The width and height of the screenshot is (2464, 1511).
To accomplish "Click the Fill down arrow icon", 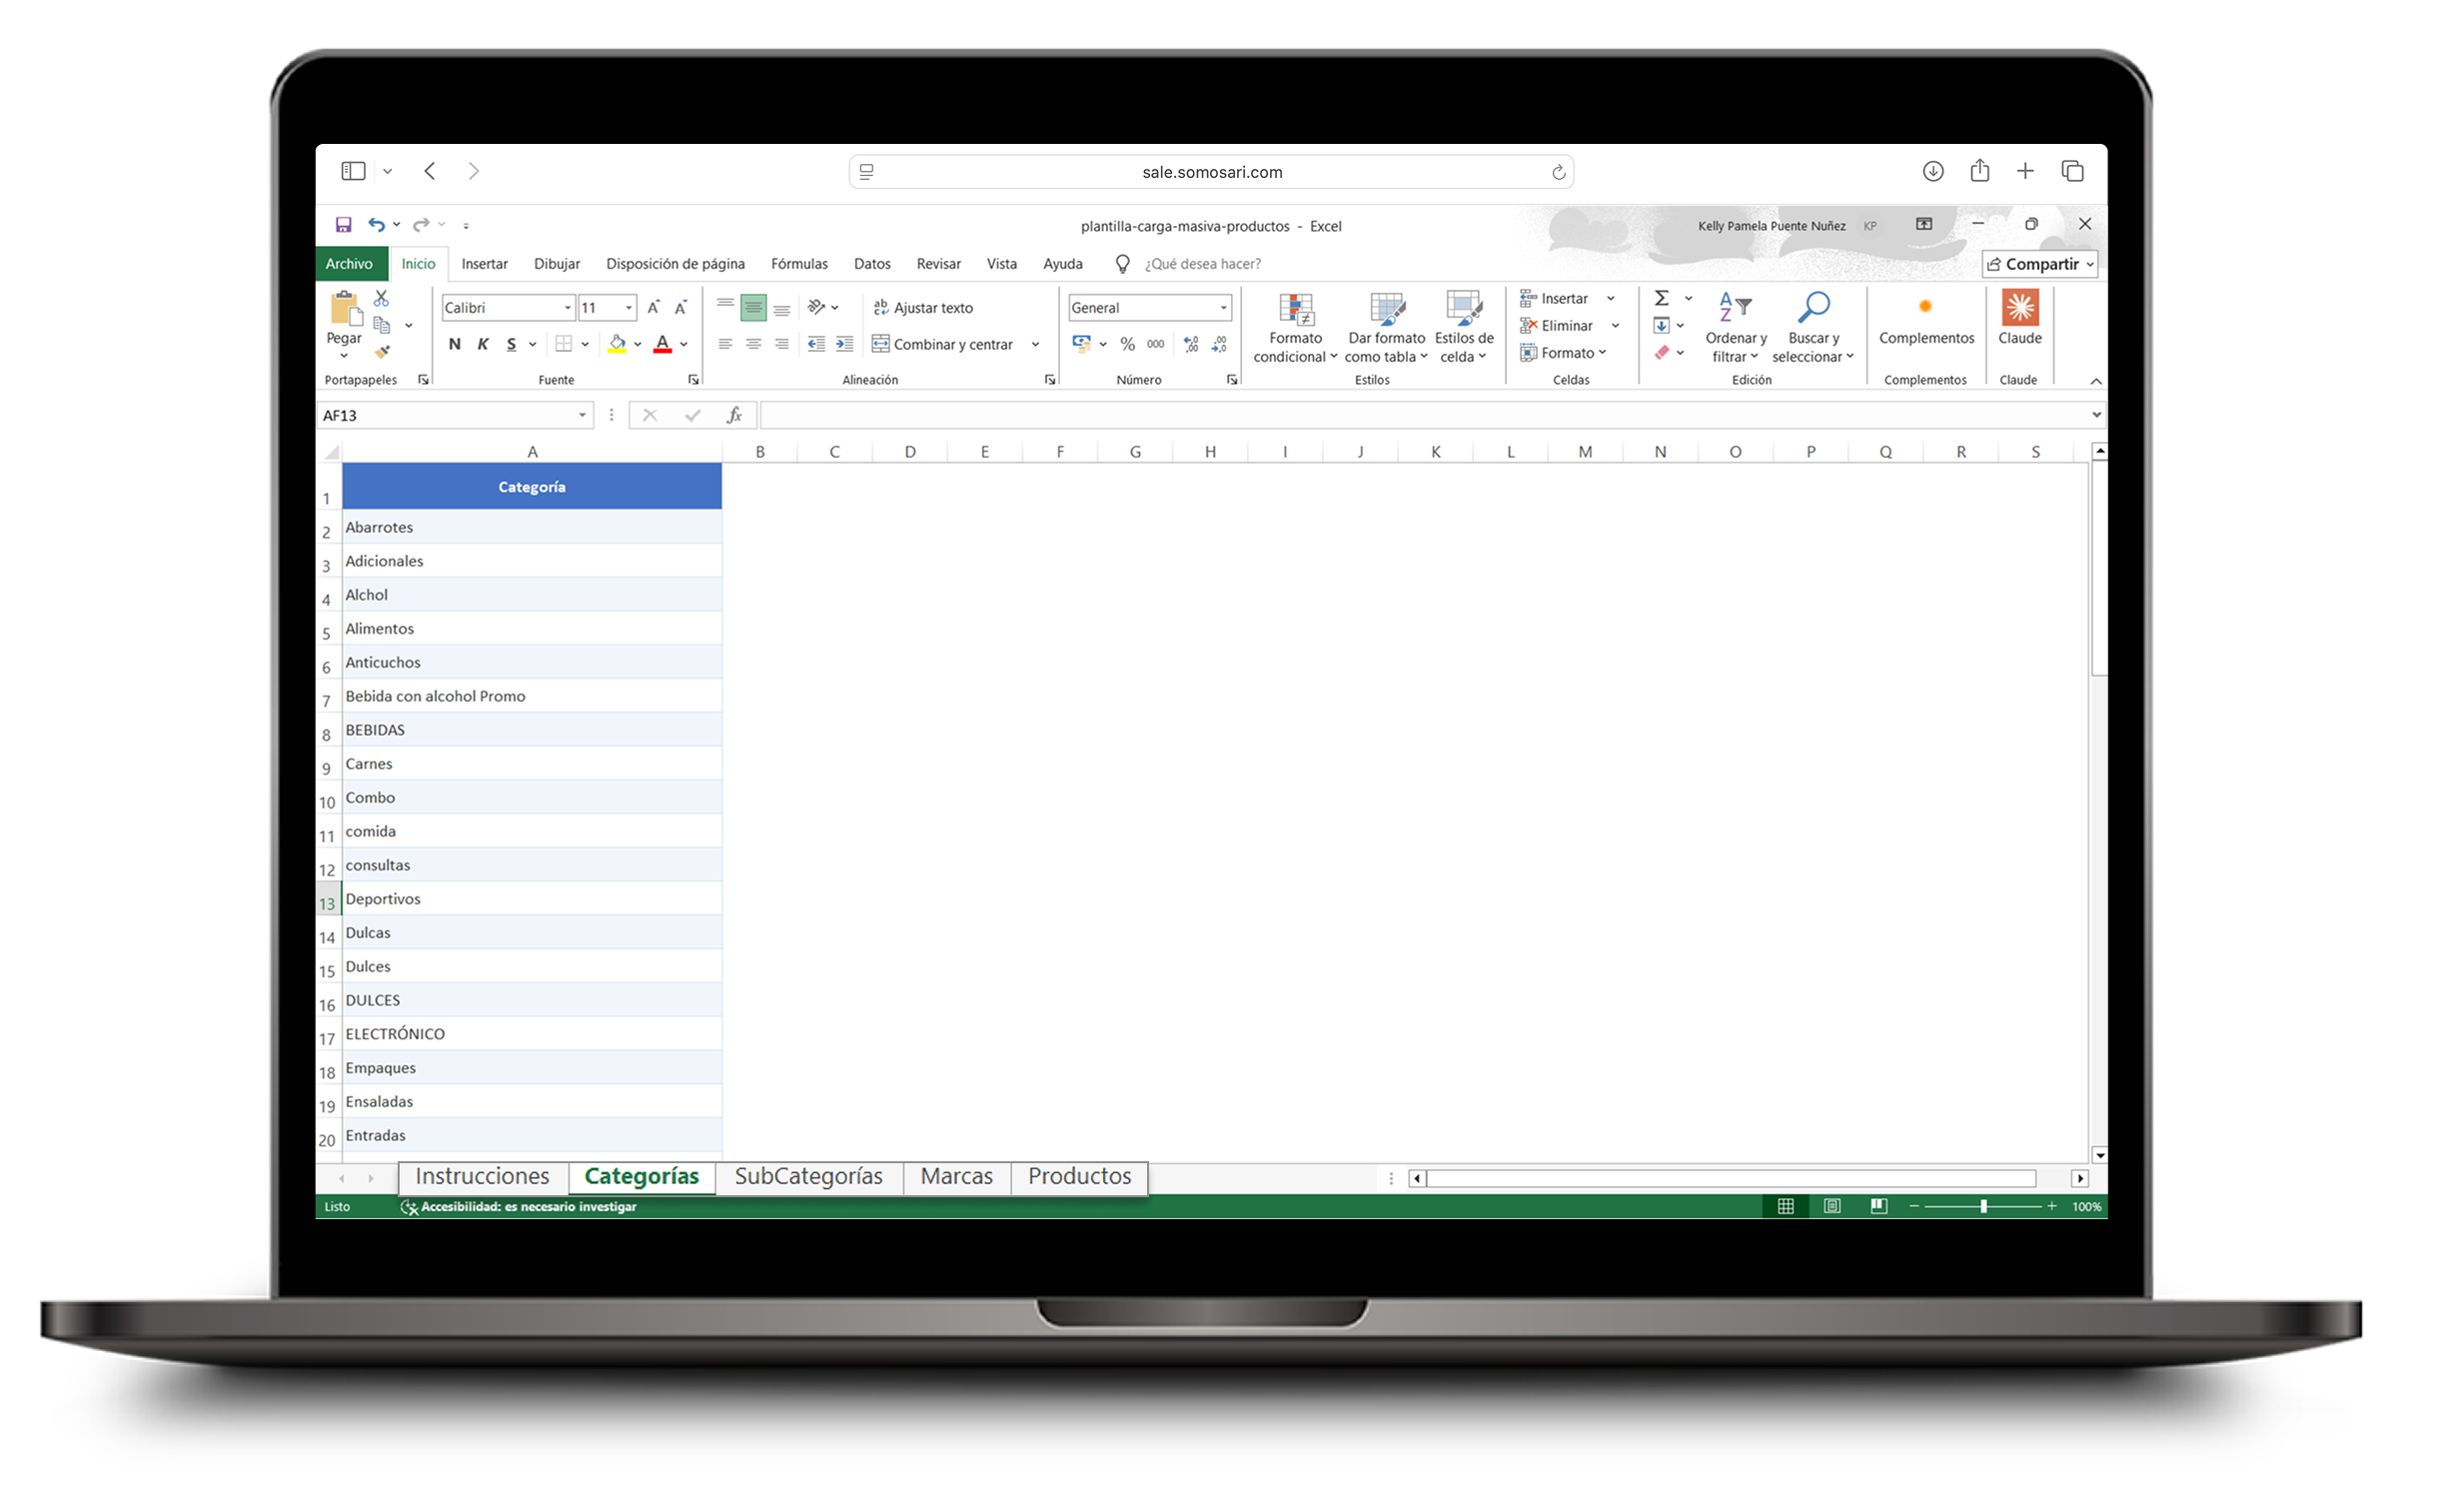I will [x=1662, y=326].
